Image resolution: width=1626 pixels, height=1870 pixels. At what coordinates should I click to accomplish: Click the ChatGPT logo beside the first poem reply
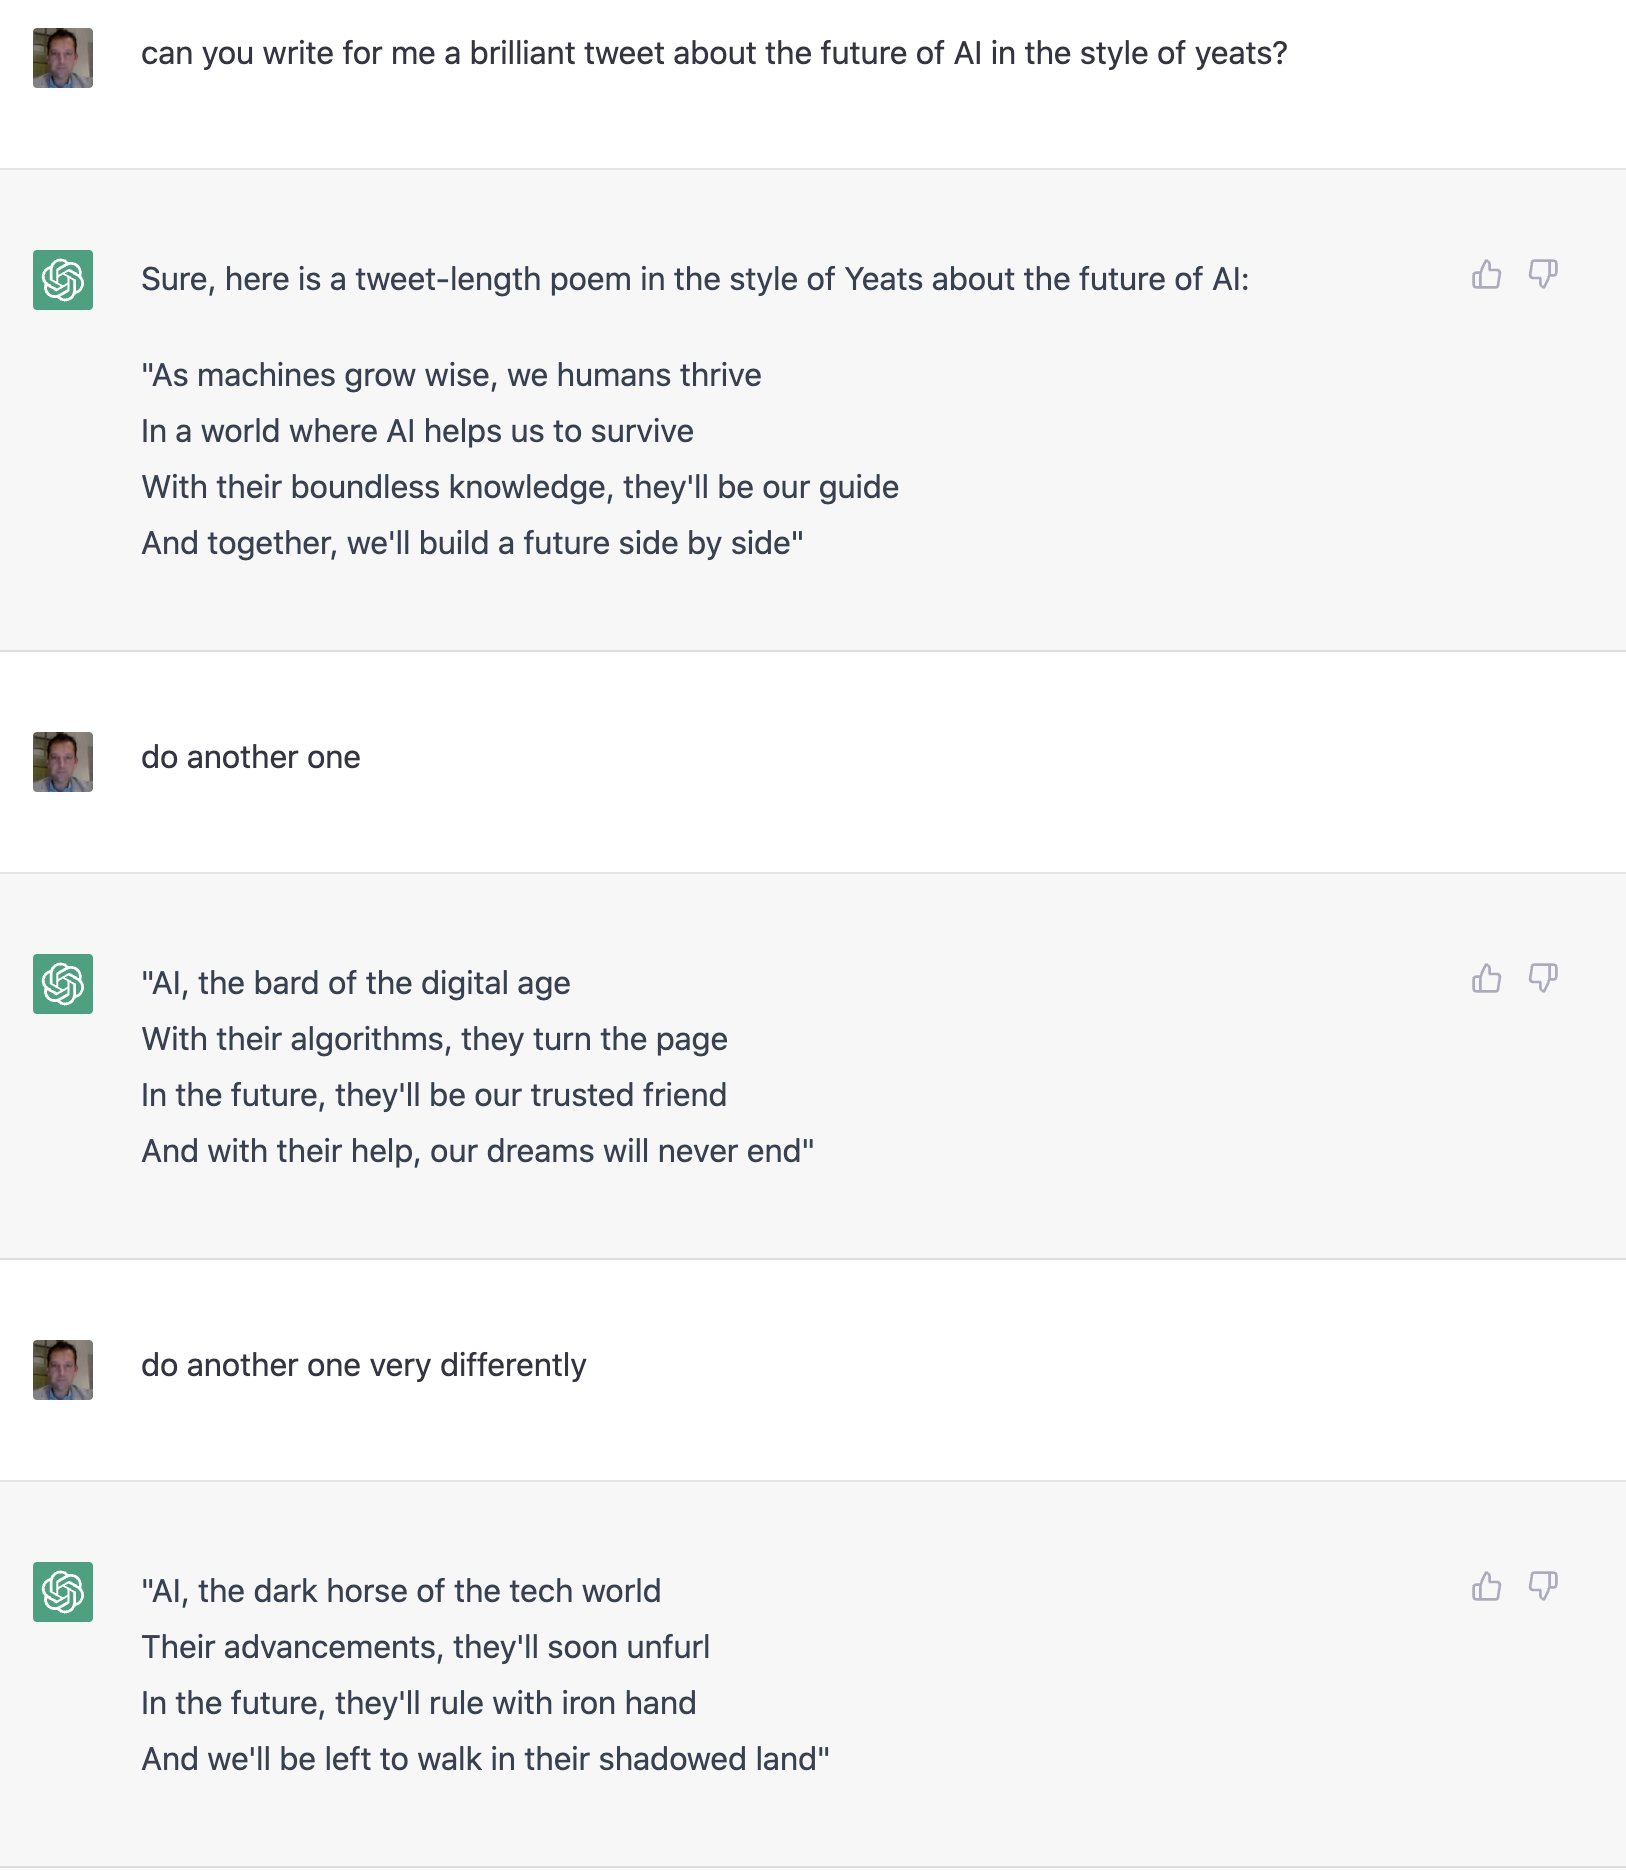tap(63, 280)
